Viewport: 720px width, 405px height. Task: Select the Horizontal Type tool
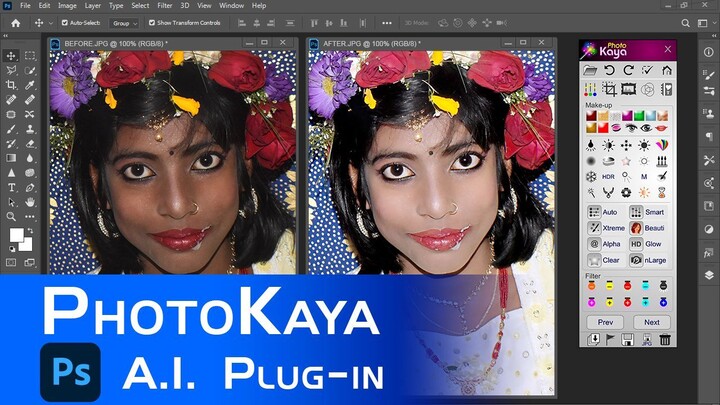coord(11,187)
